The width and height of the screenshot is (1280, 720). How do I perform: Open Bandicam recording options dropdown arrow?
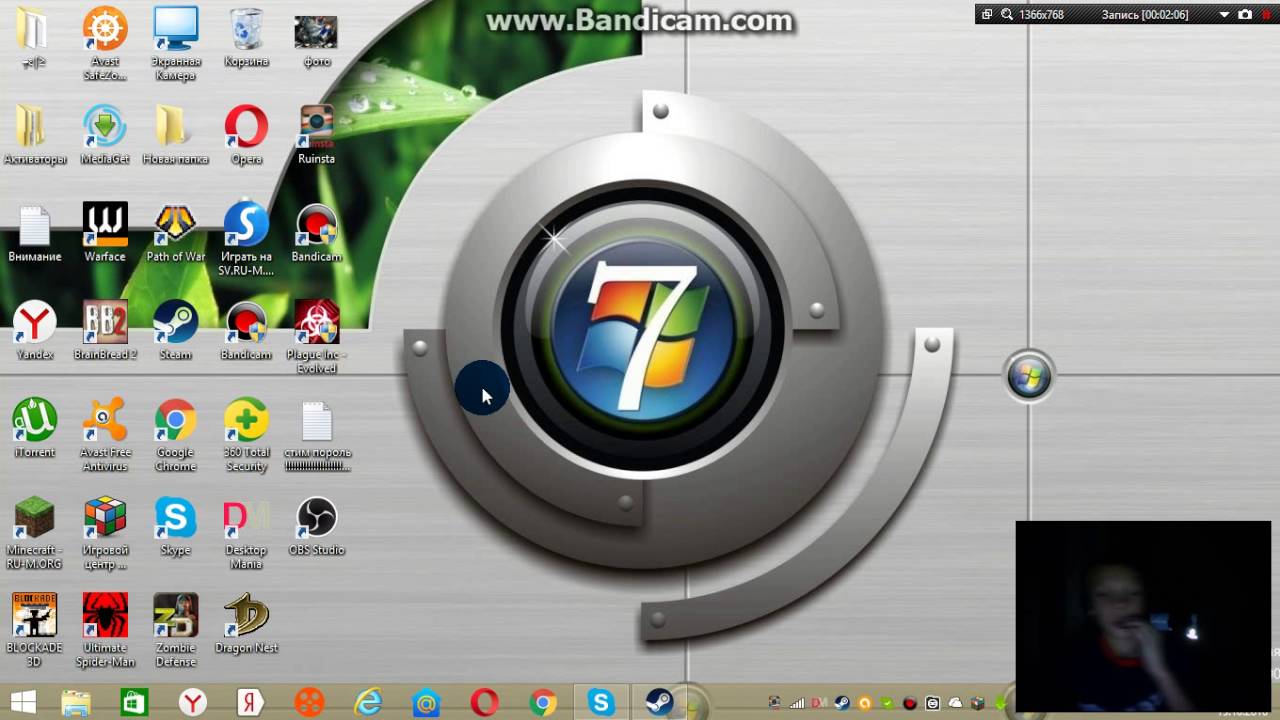click(x=1224, y=15)
